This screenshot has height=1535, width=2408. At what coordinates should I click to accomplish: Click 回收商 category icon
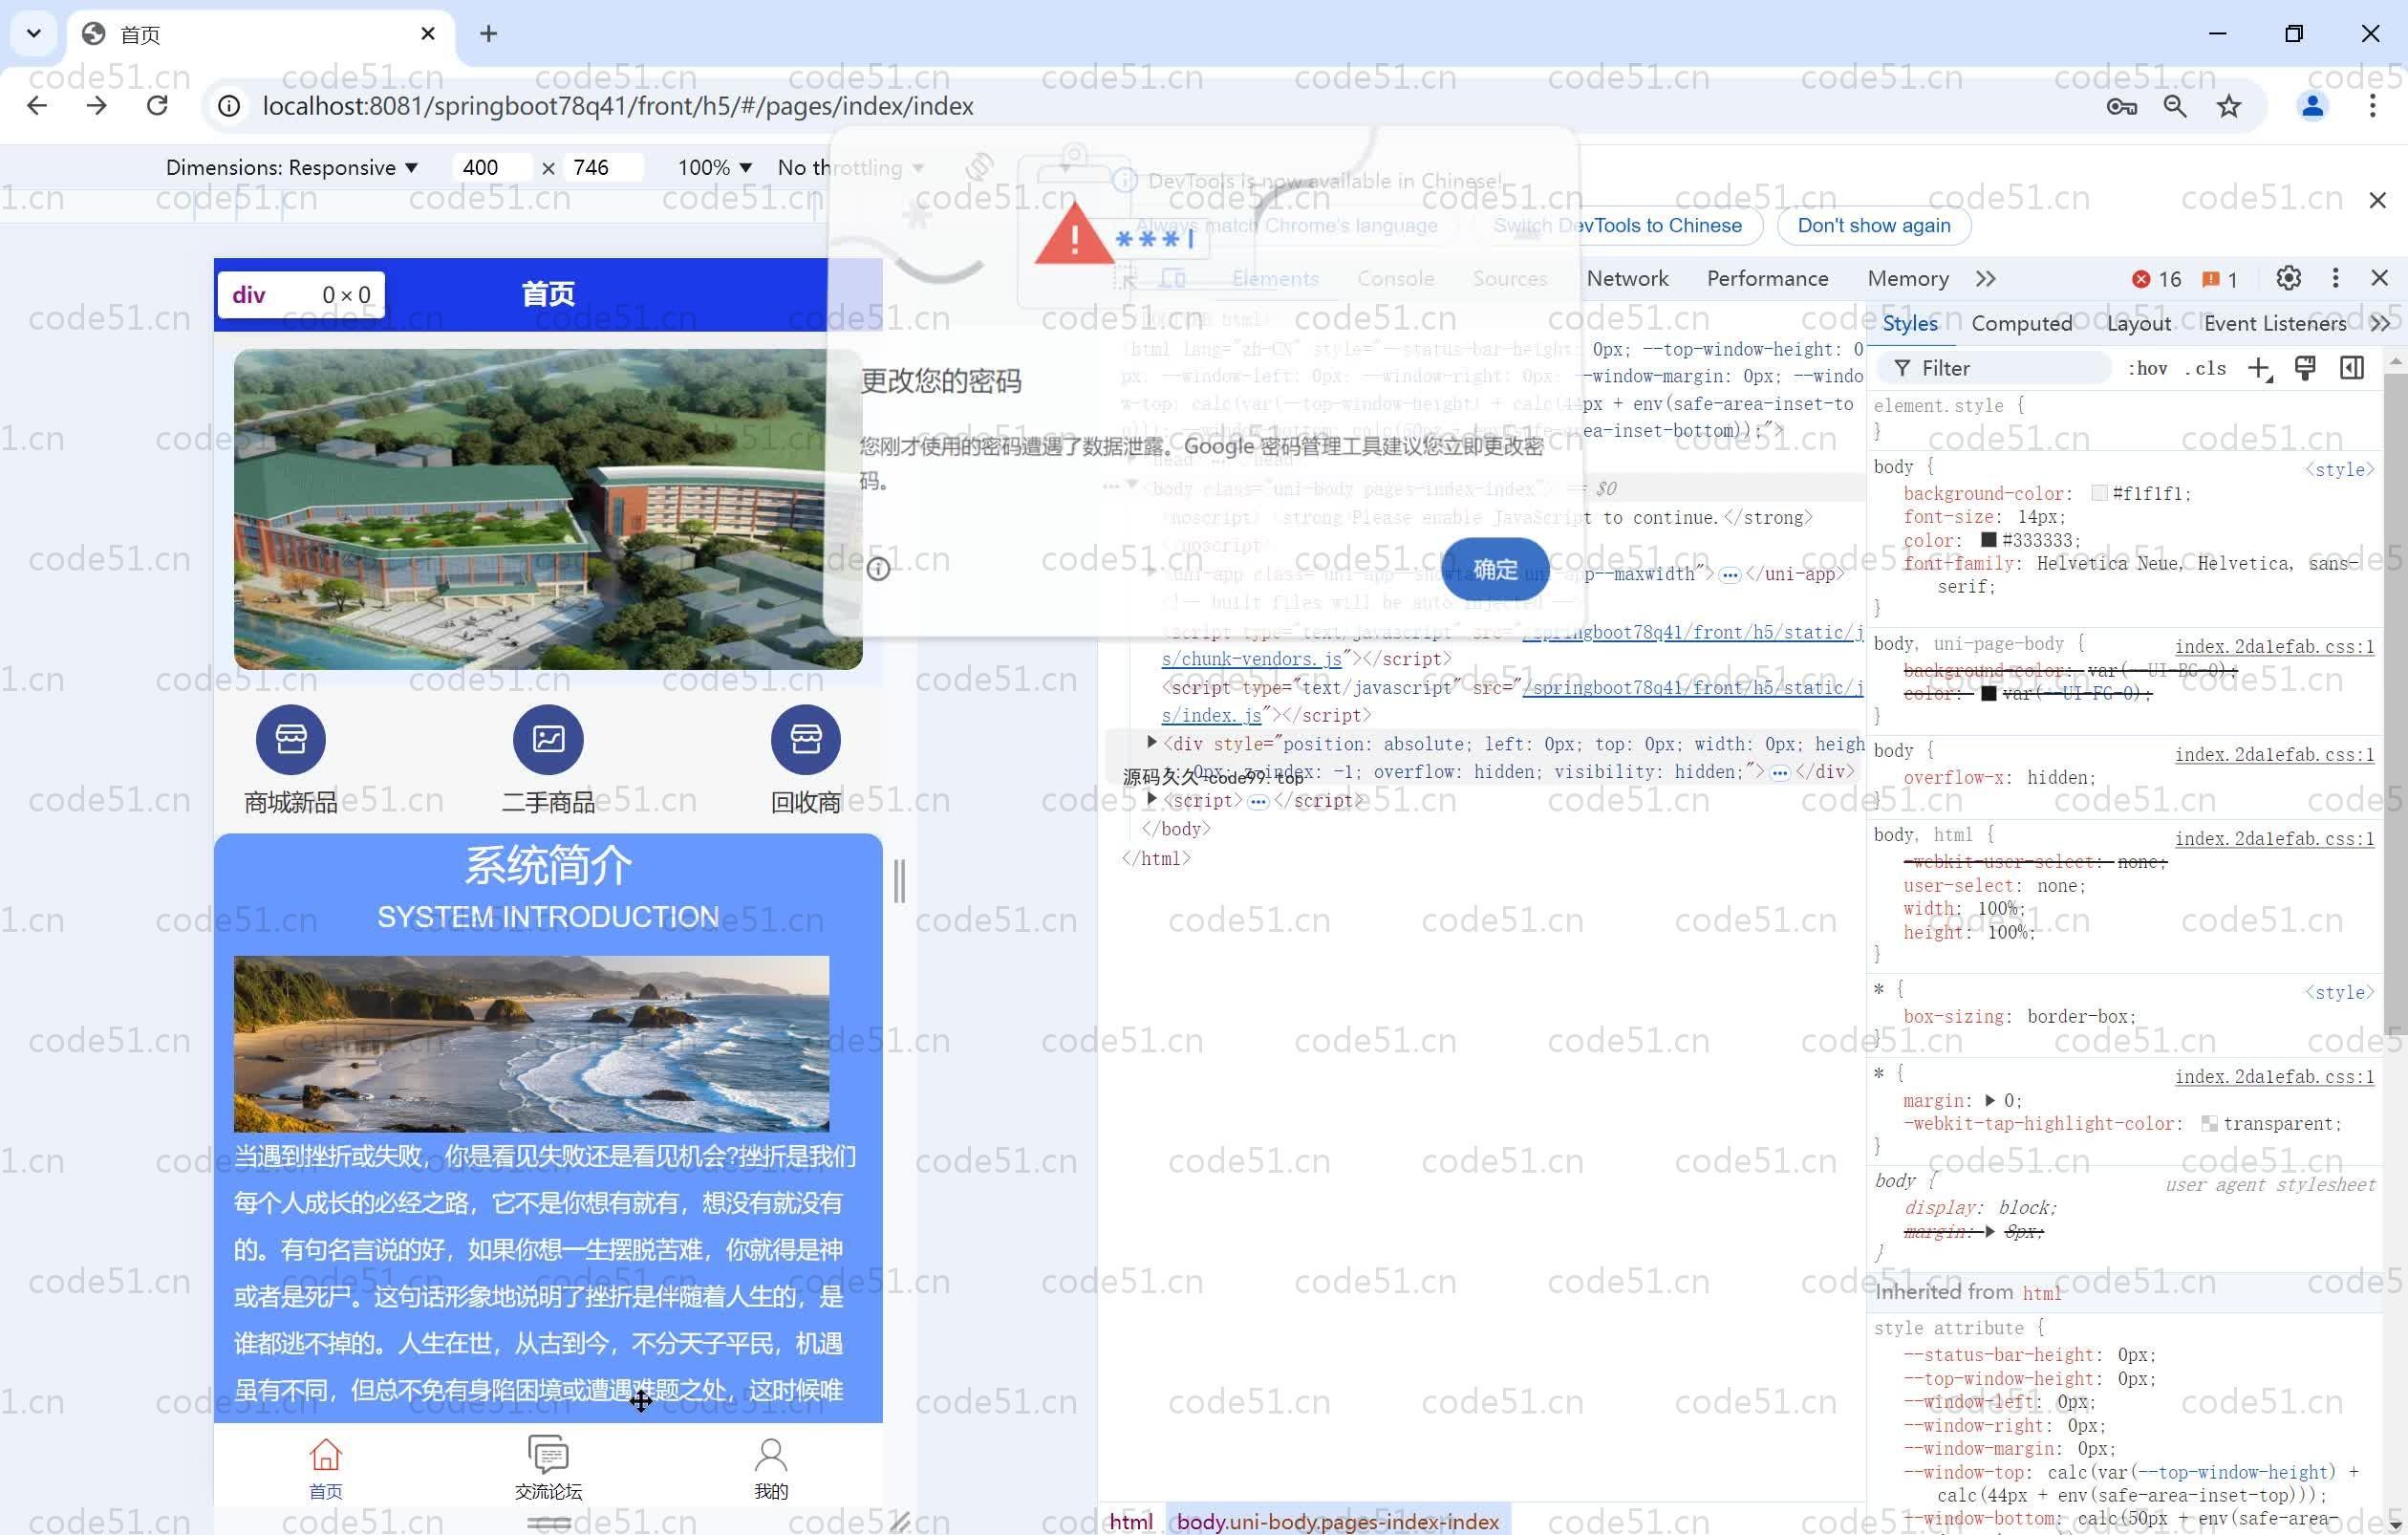(806, 739)
